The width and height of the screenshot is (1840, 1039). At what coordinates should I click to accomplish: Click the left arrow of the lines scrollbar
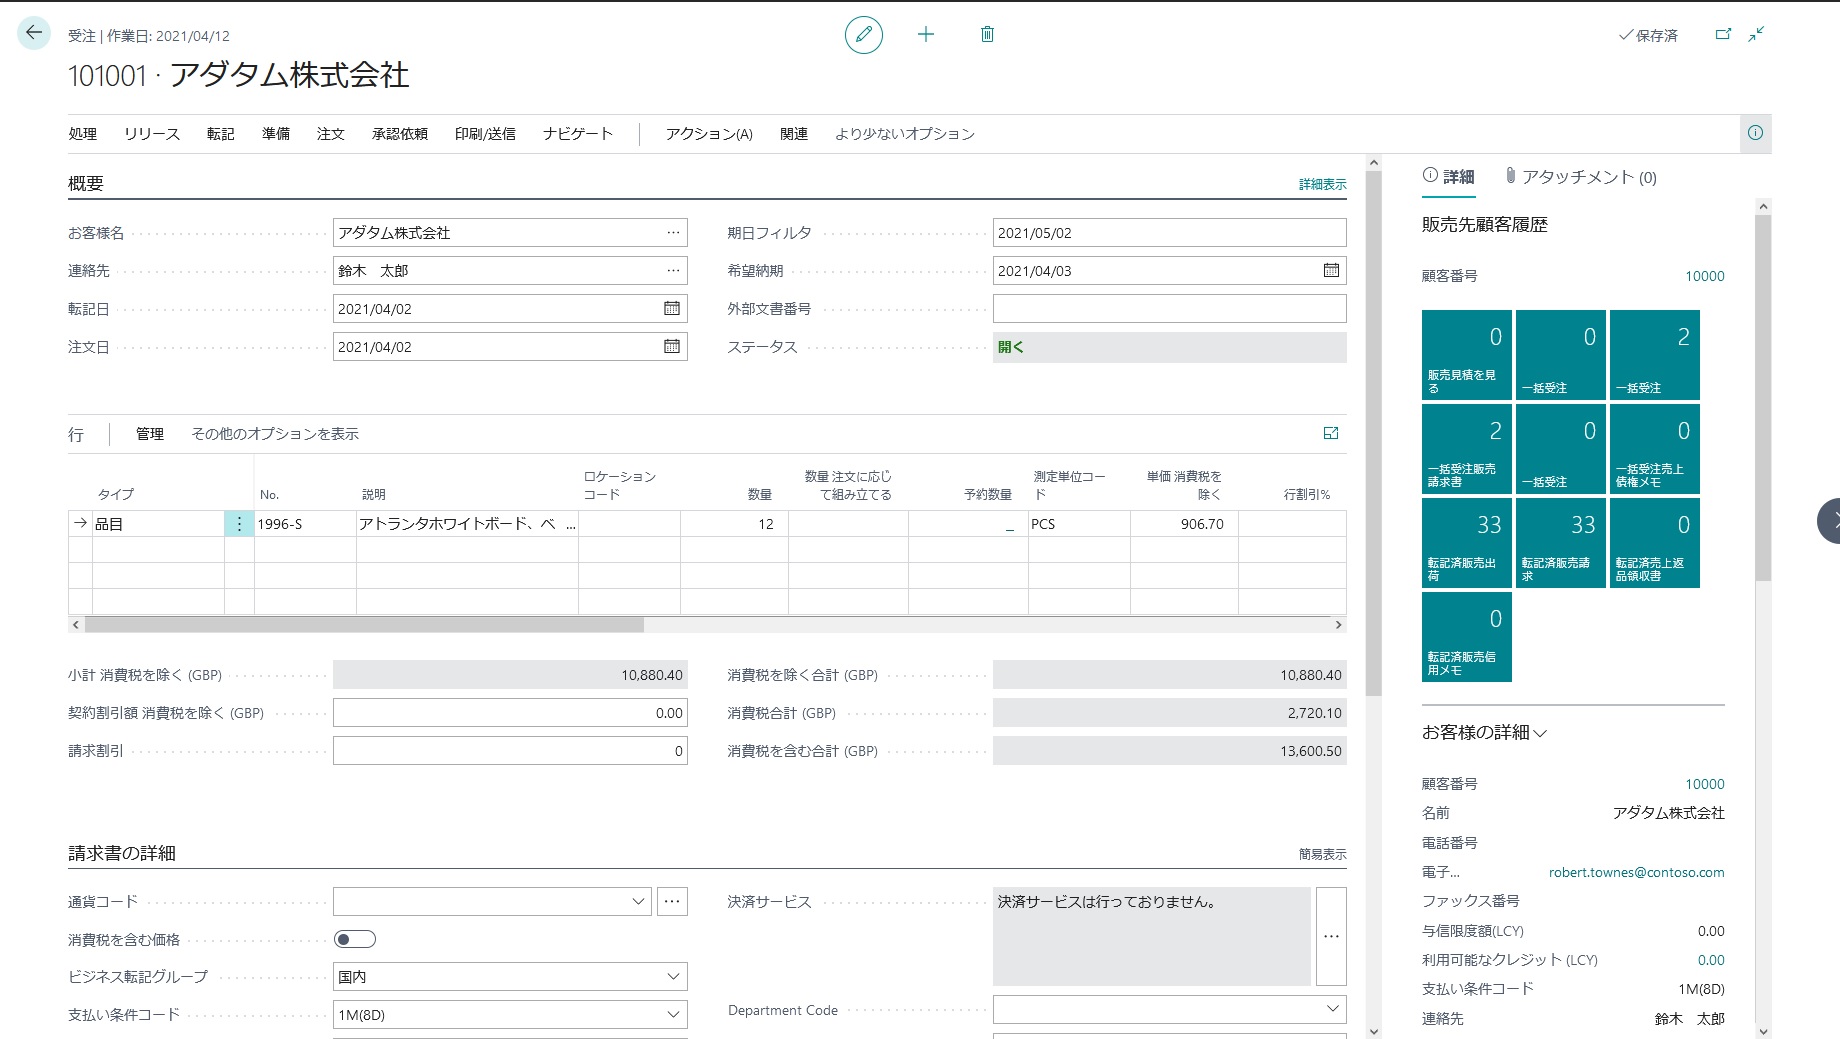76,625
